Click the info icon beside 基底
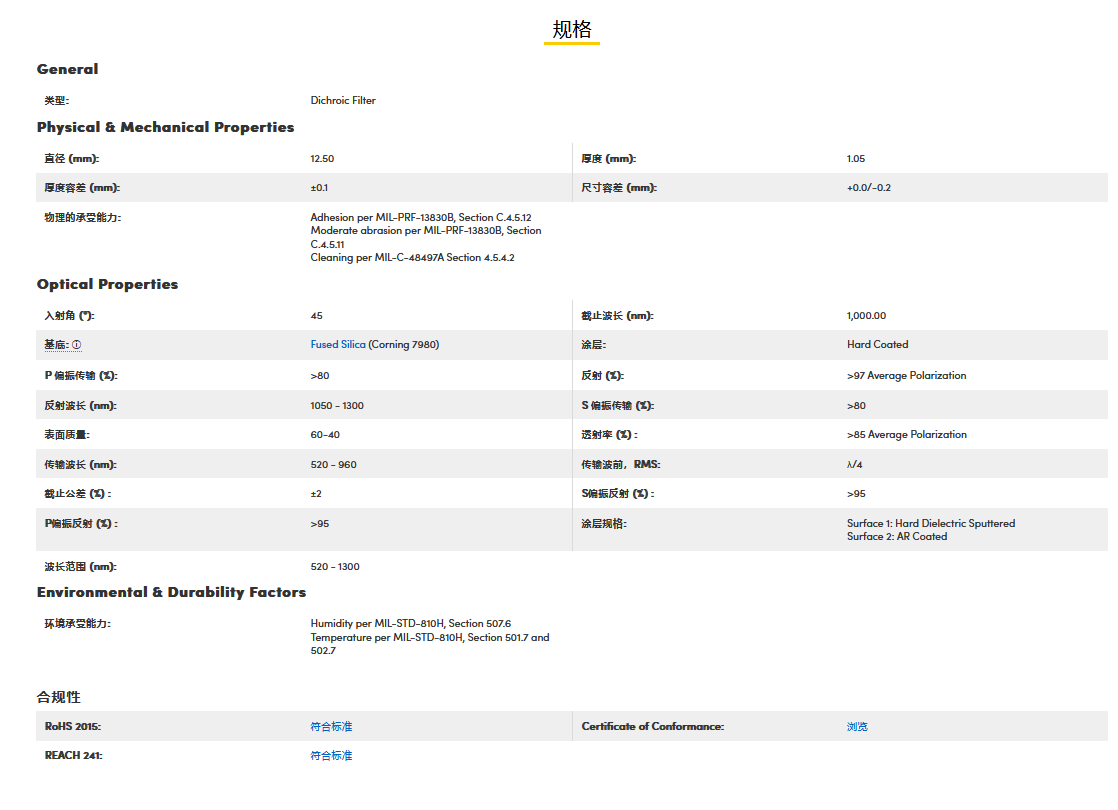The height and width of the screenshot is (810, 1118). click(x=76, y=345)
